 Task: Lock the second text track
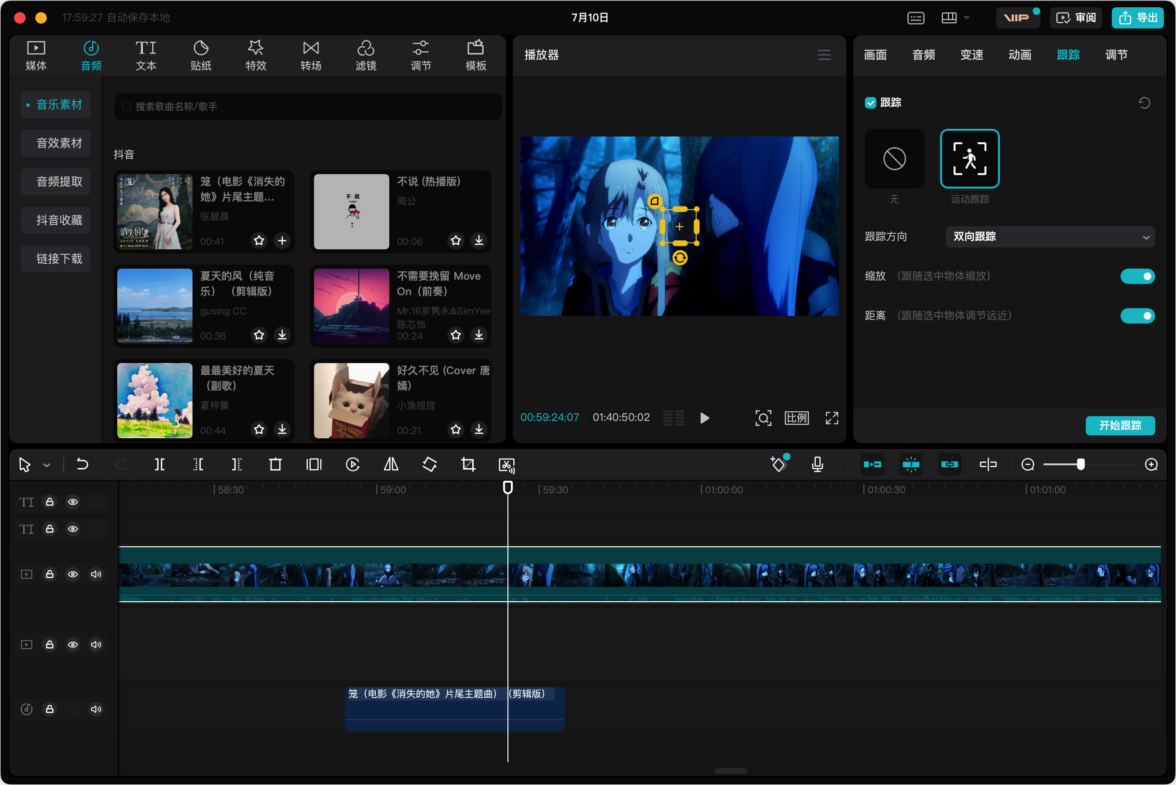pyautogui.click(x=50, y=529)
